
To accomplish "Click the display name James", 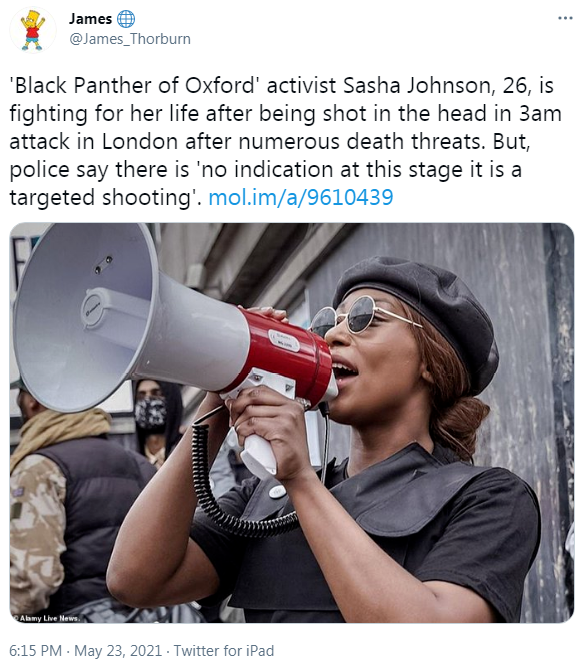I will [x=91, y=19].
